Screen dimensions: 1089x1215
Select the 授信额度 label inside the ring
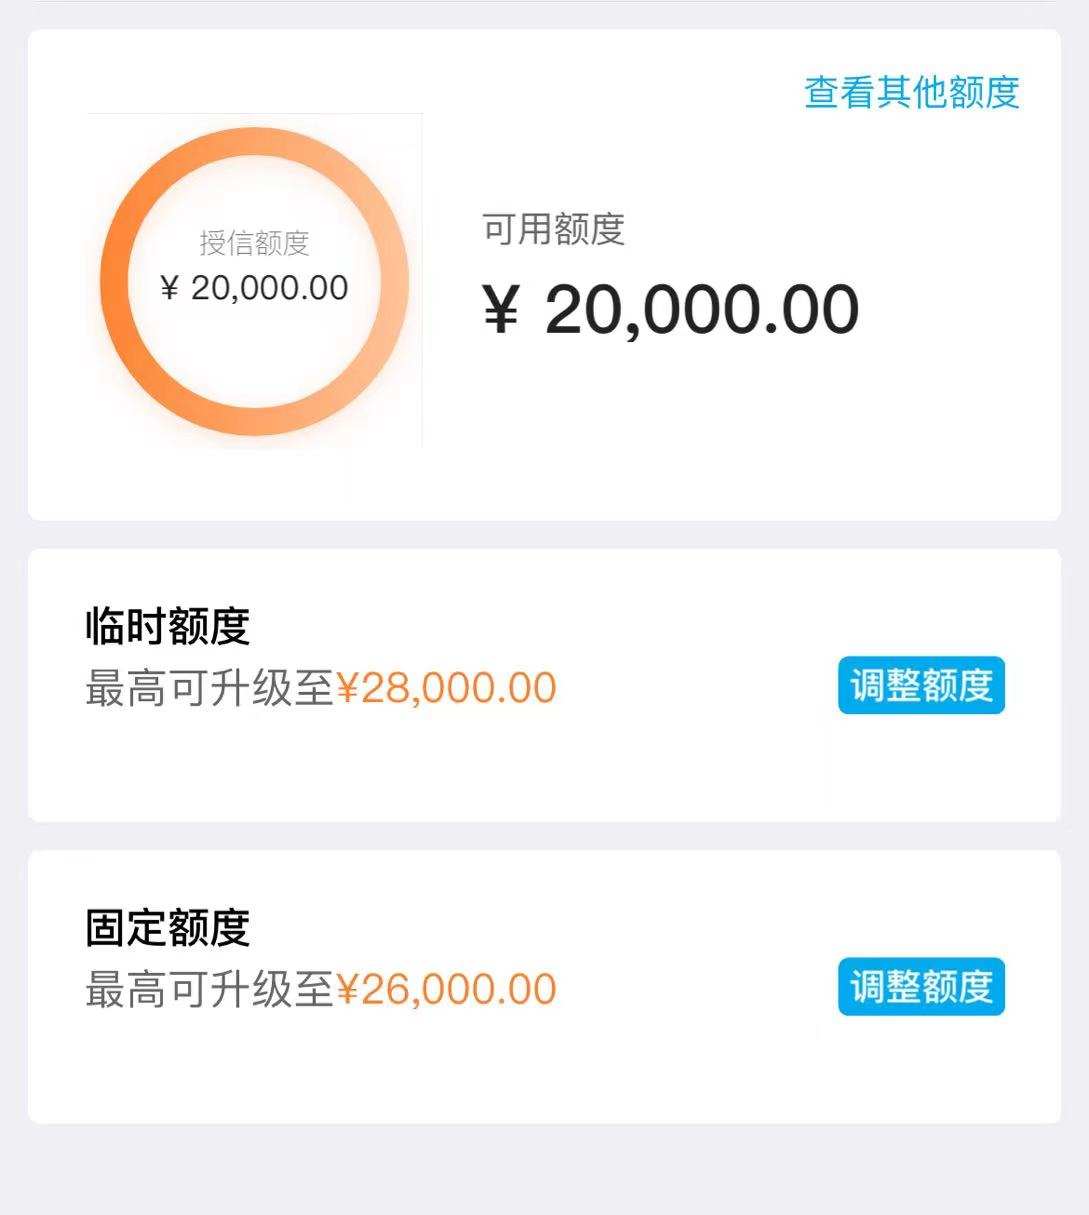pos(254,243)
